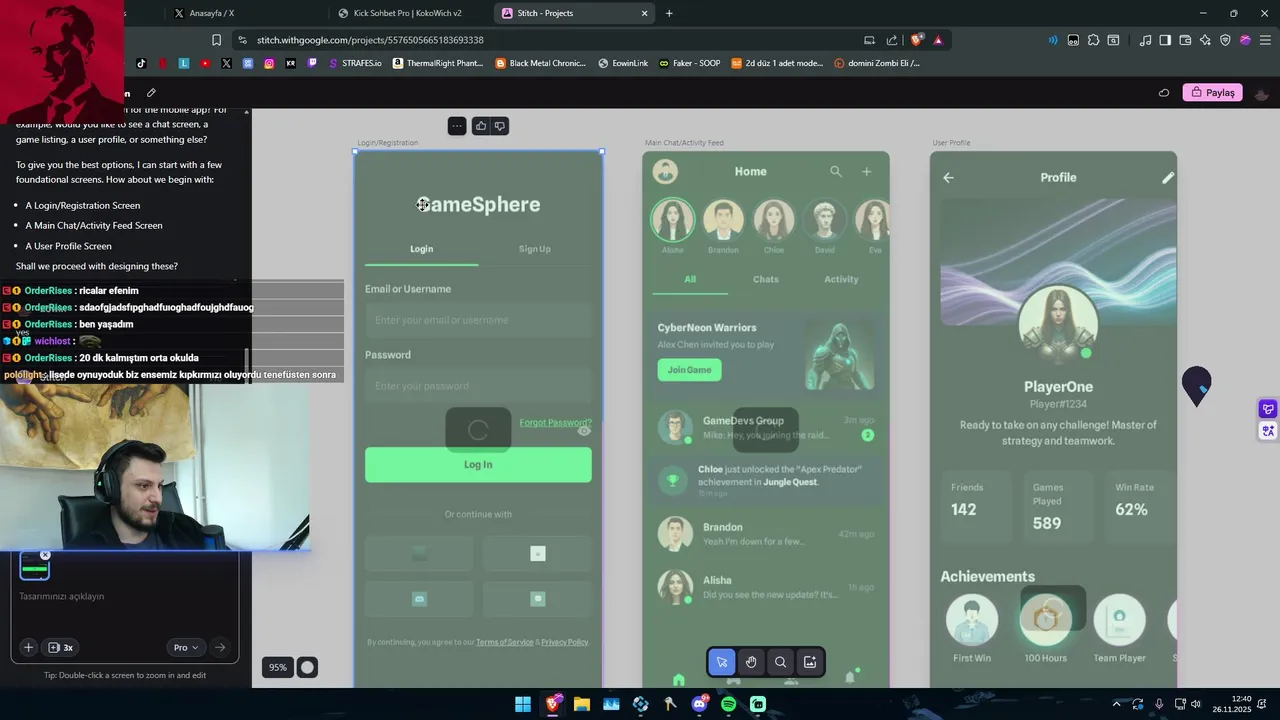The height and width of the screenshot is (720, 1280).
Task: Open the Alisha chat row
Action: [x=766, y=587]
